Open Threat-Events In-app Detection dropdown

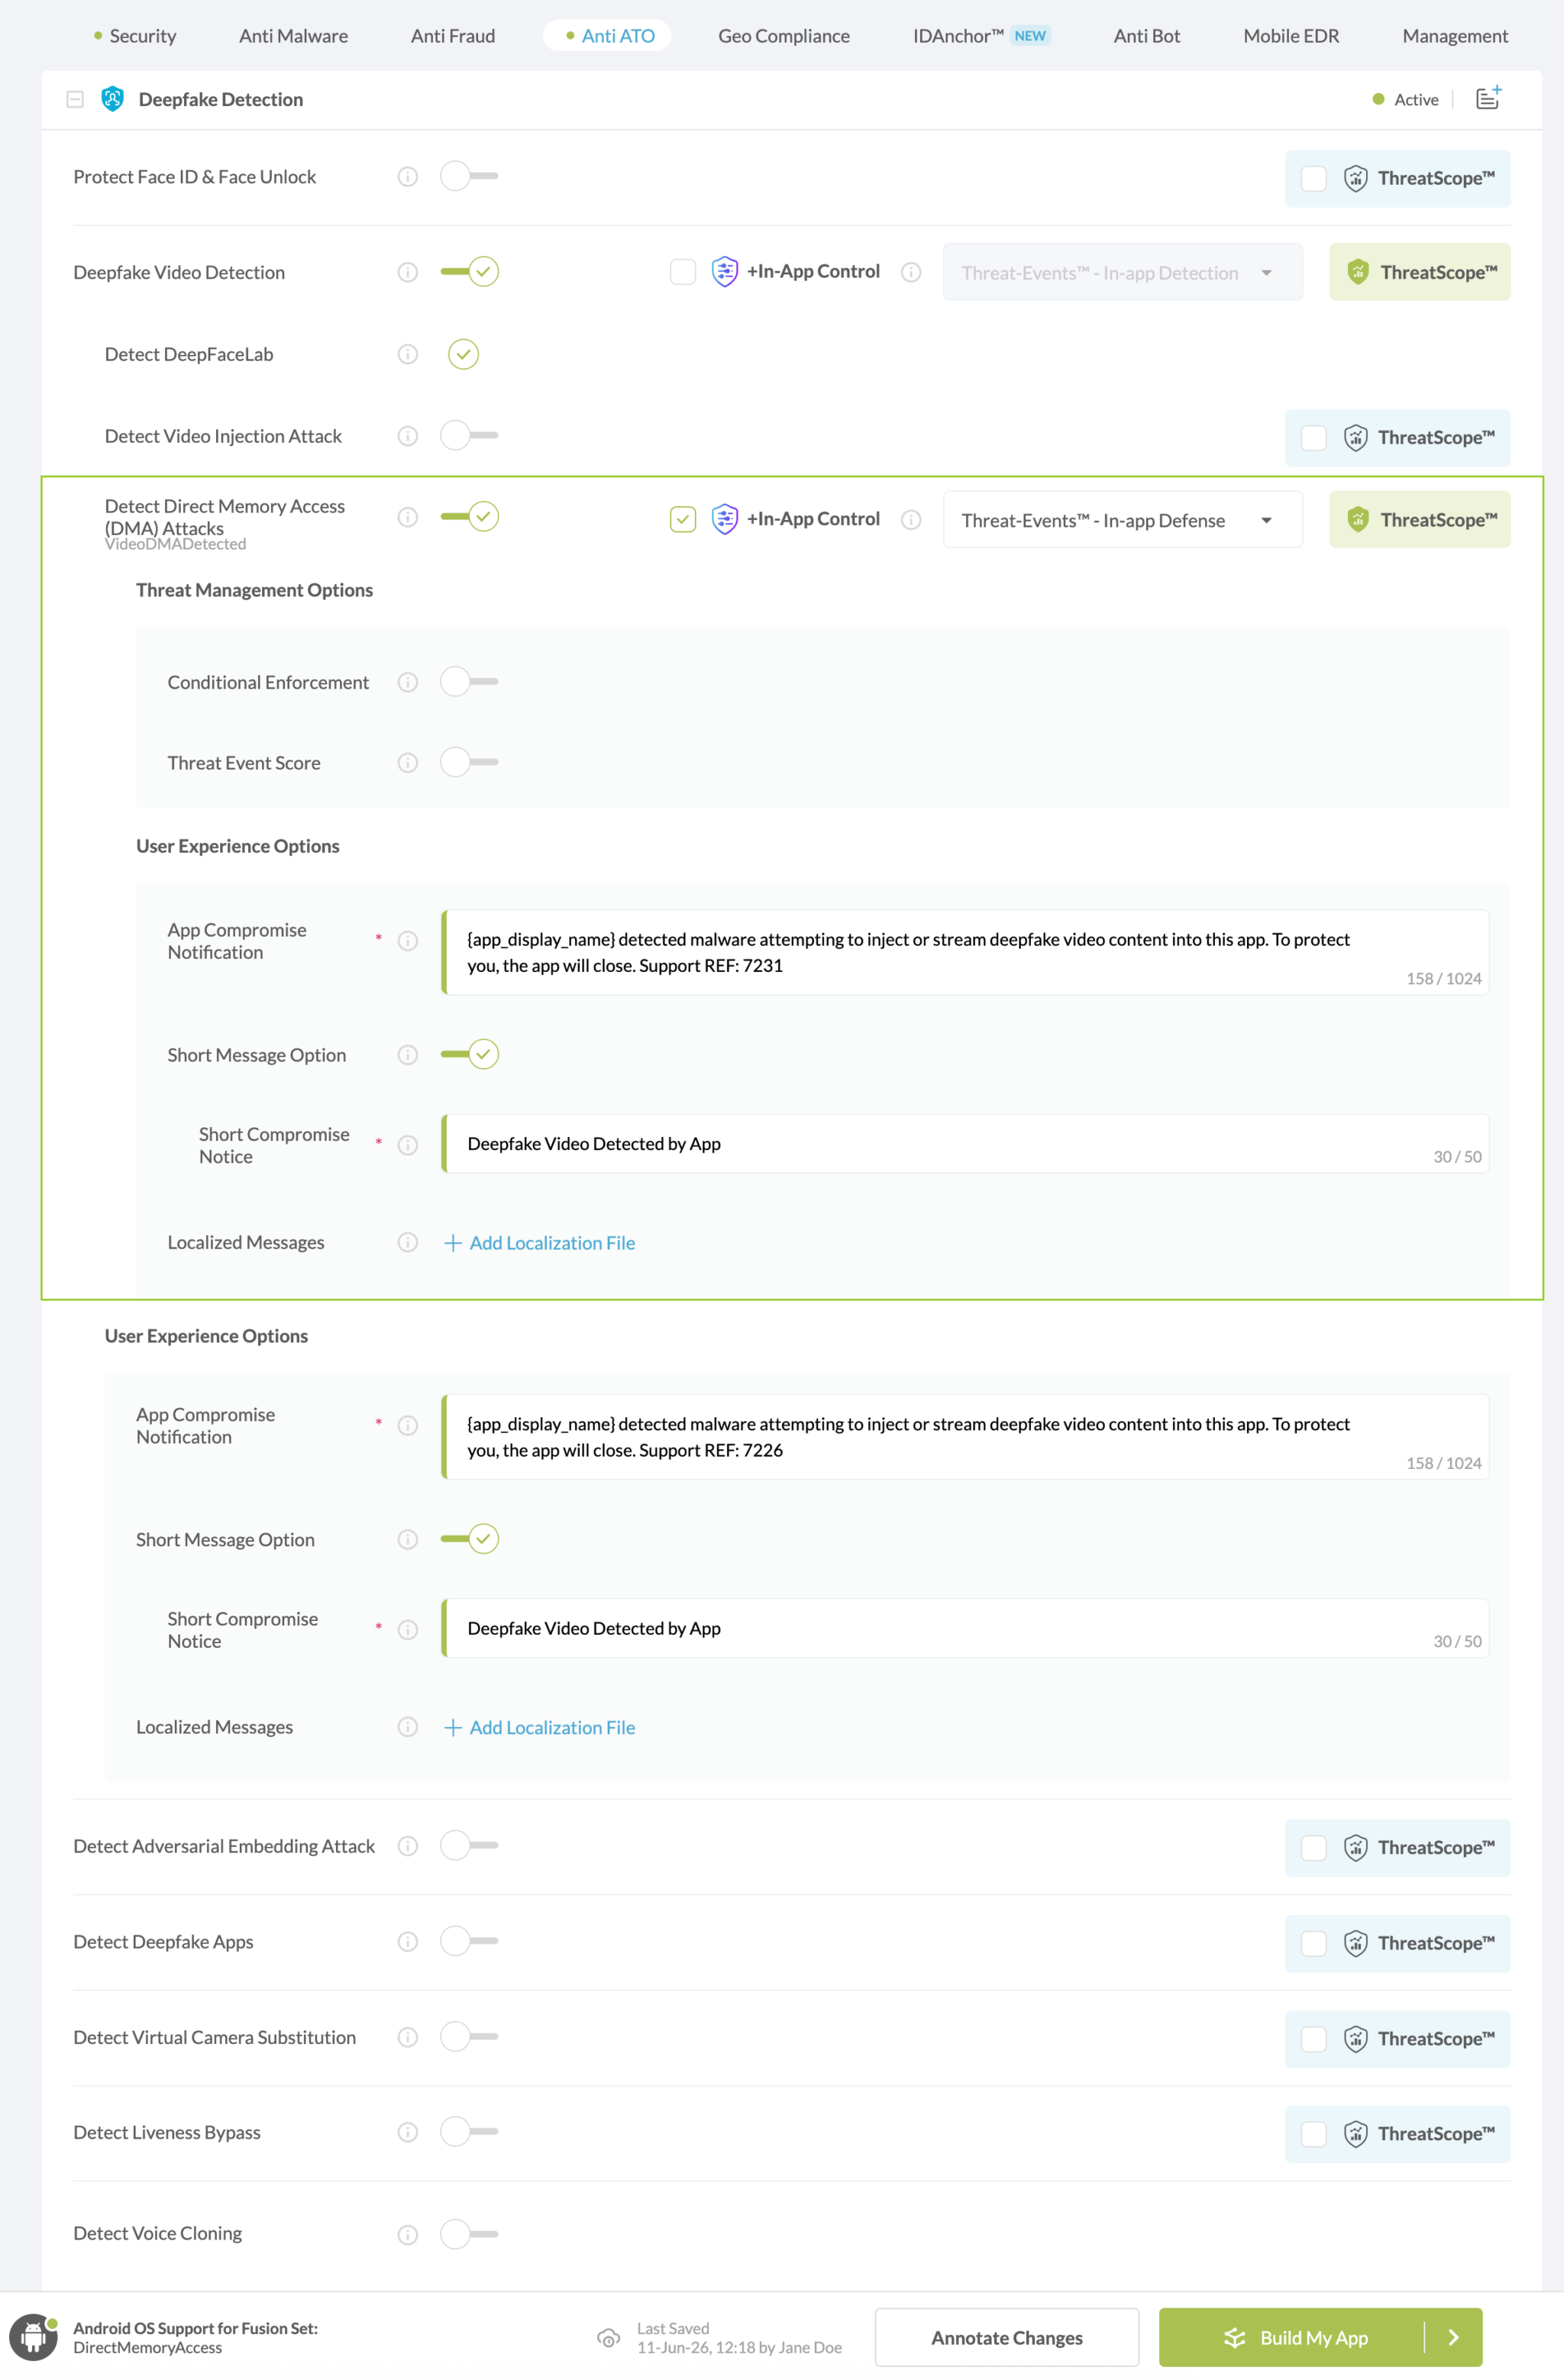[1122, 272]
